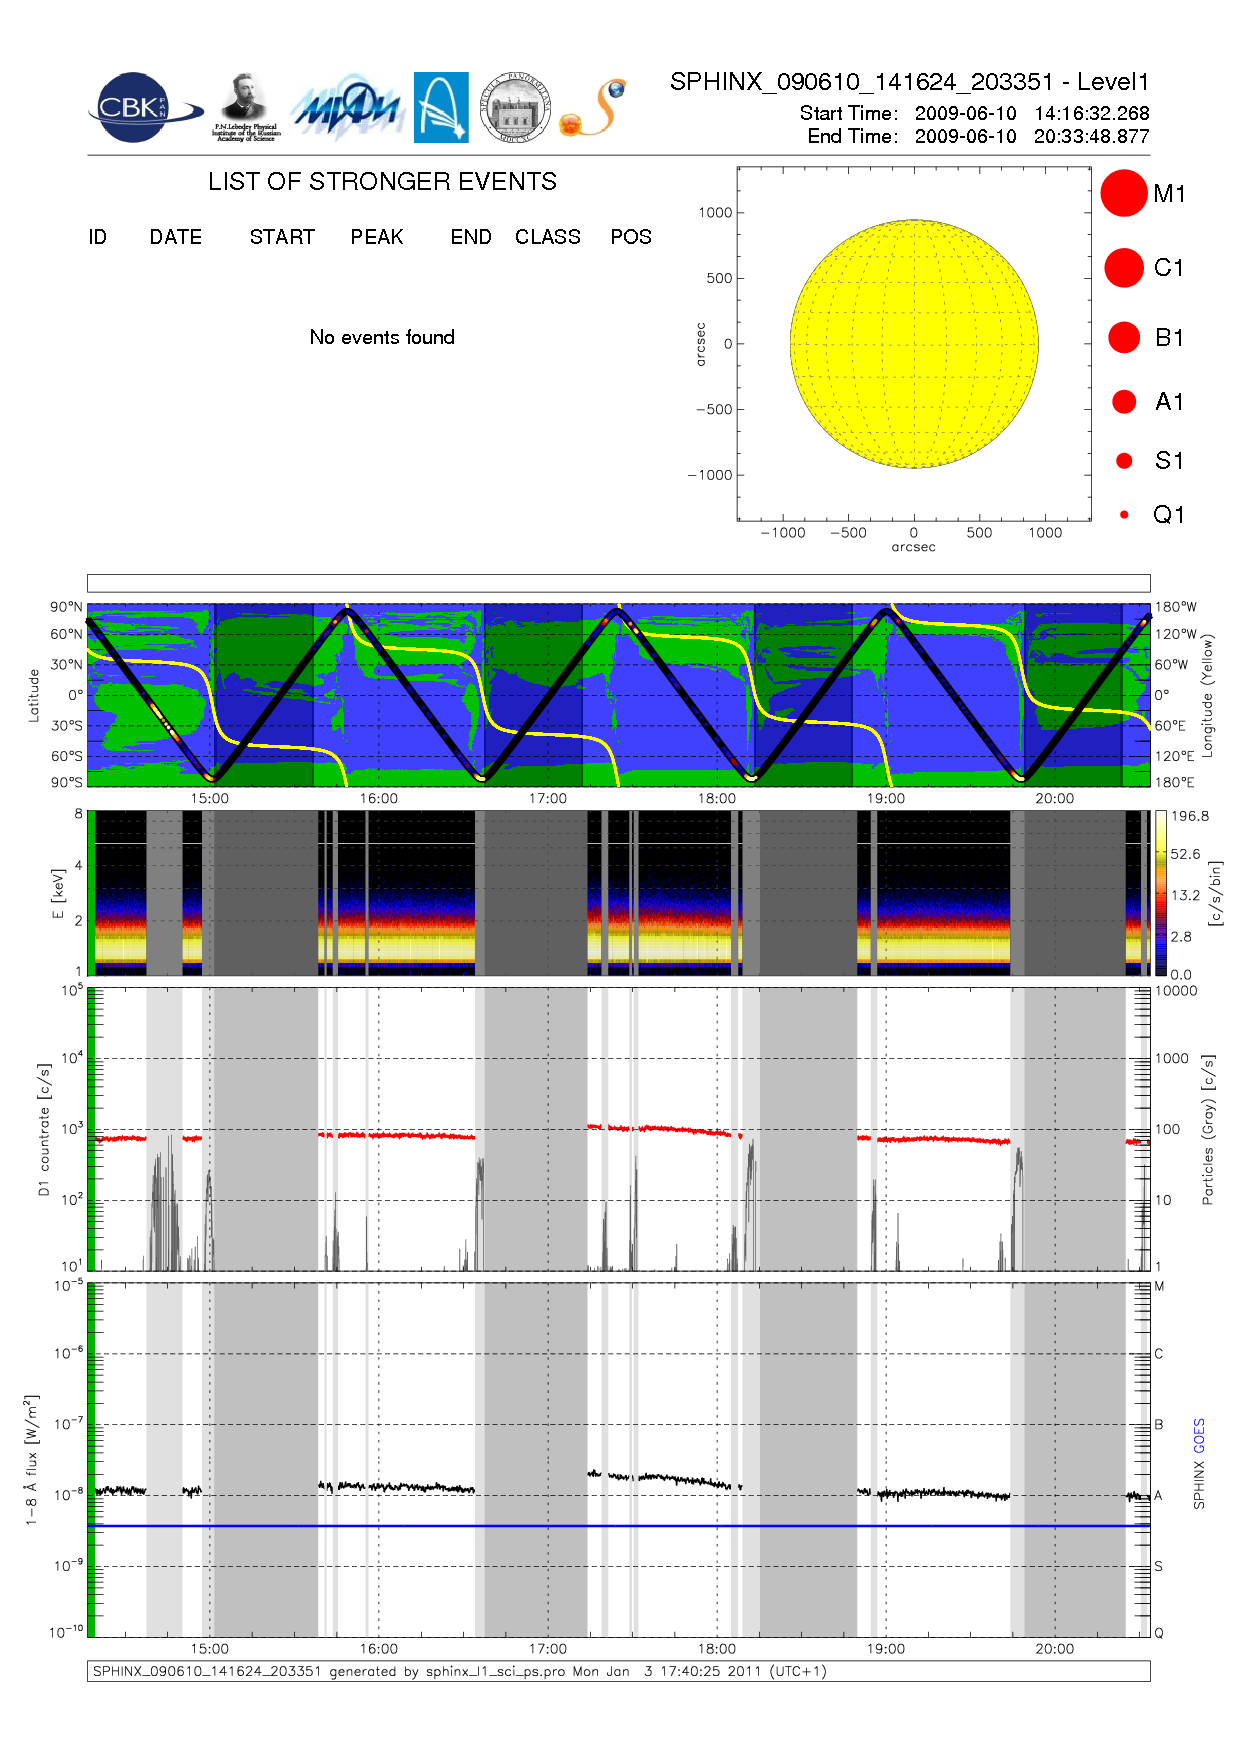Click the ID column header

coord(97,237)
